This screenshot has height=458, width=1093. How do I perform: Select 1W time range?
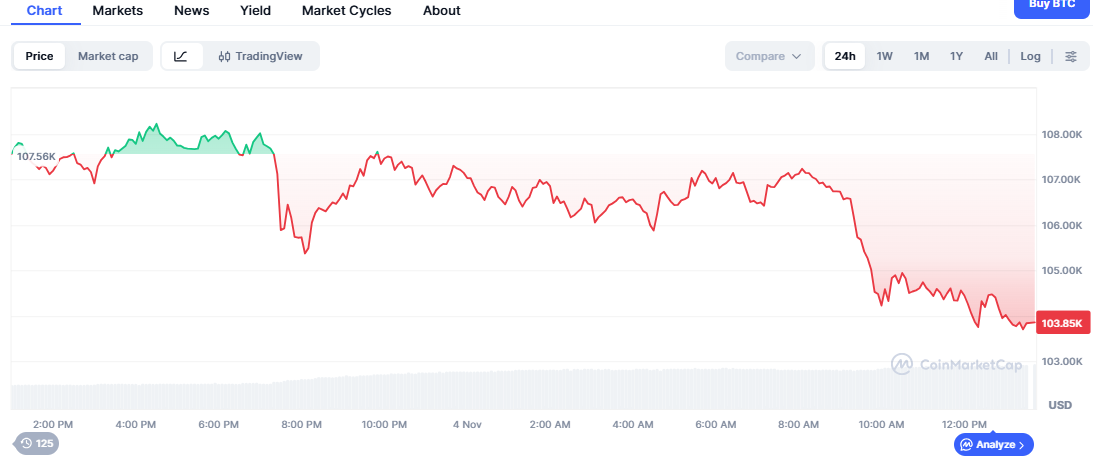[x=885, y=56]
